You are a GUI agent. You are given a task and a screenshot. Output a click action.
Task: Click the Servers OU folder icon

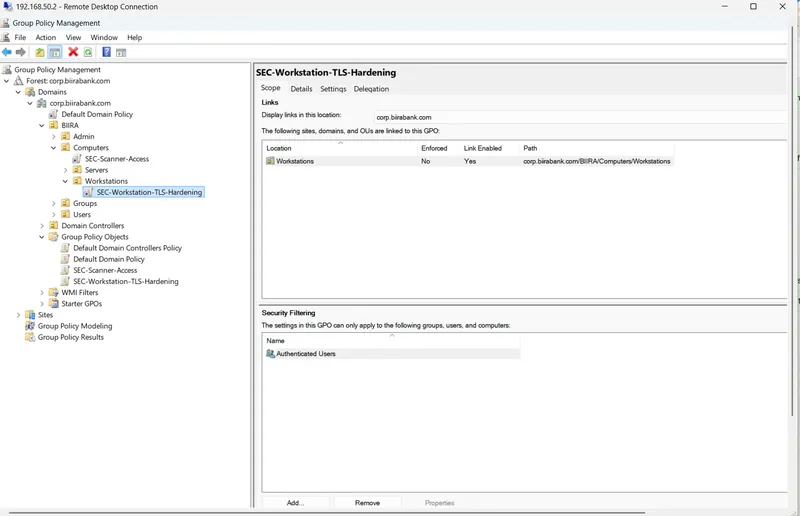click(77, 170)
